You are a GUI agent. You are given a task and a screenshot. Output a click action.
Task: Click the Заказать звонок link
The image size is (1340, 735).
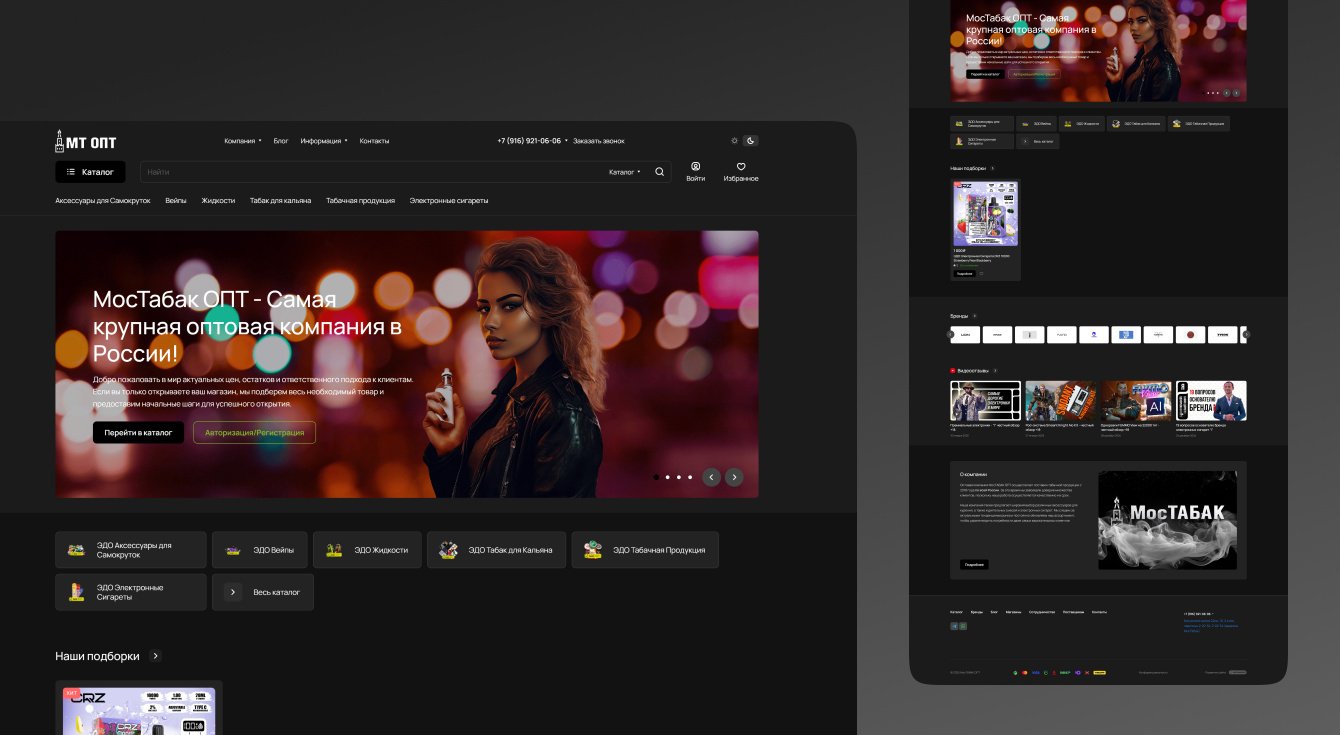tap(599, 141)
